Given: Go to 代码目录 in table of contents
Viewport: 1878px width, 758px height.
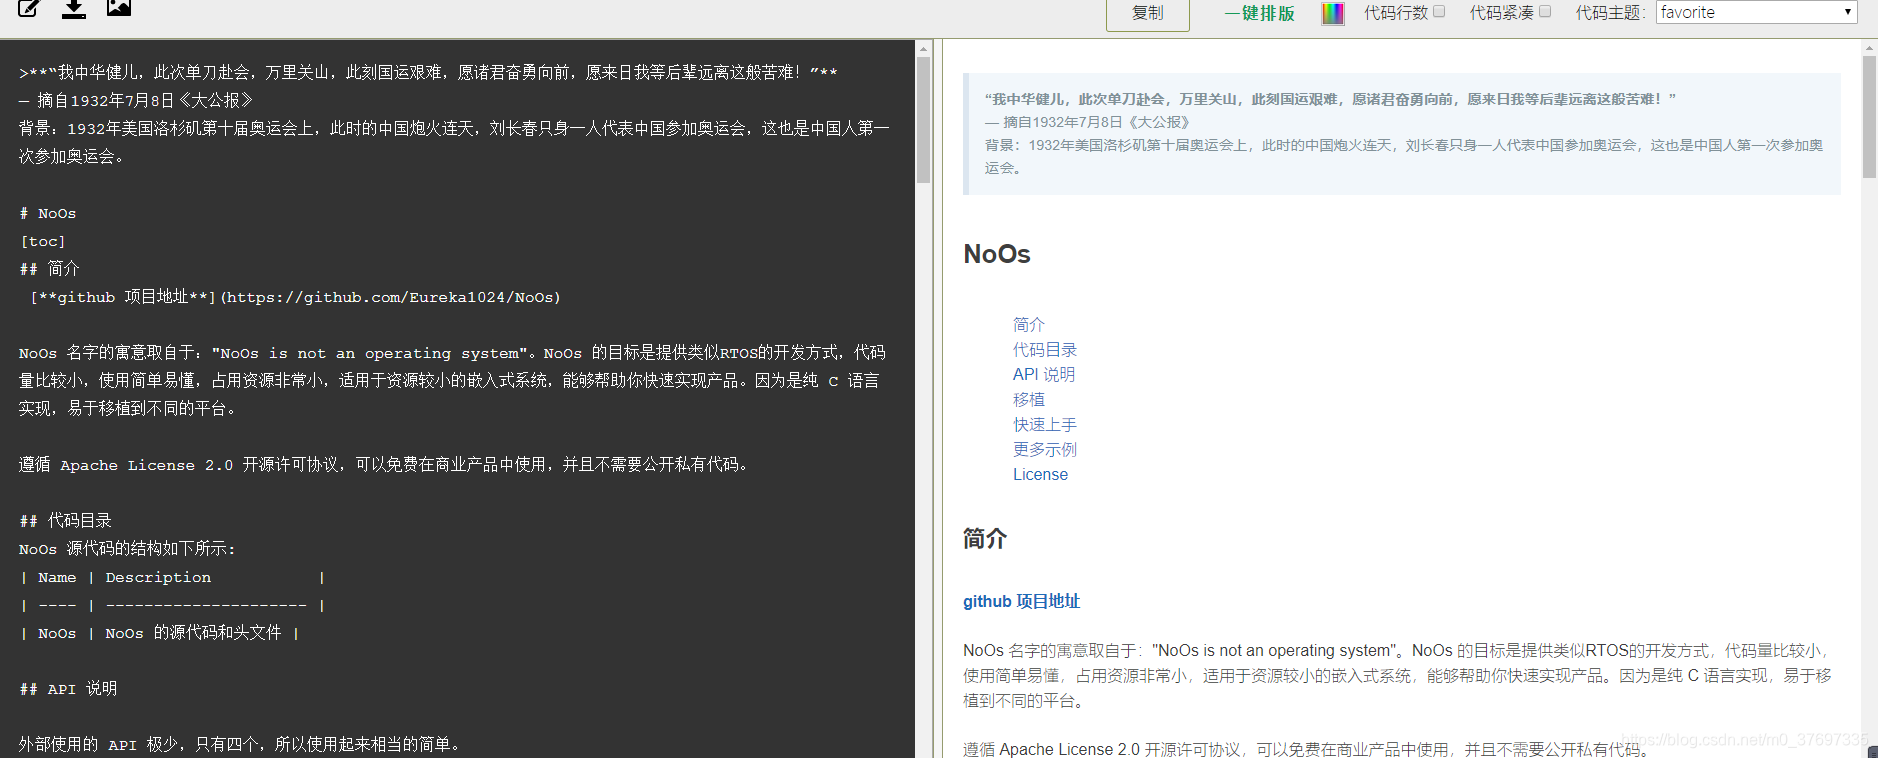Looking at the screenshot, I should tap(1045, 349).
